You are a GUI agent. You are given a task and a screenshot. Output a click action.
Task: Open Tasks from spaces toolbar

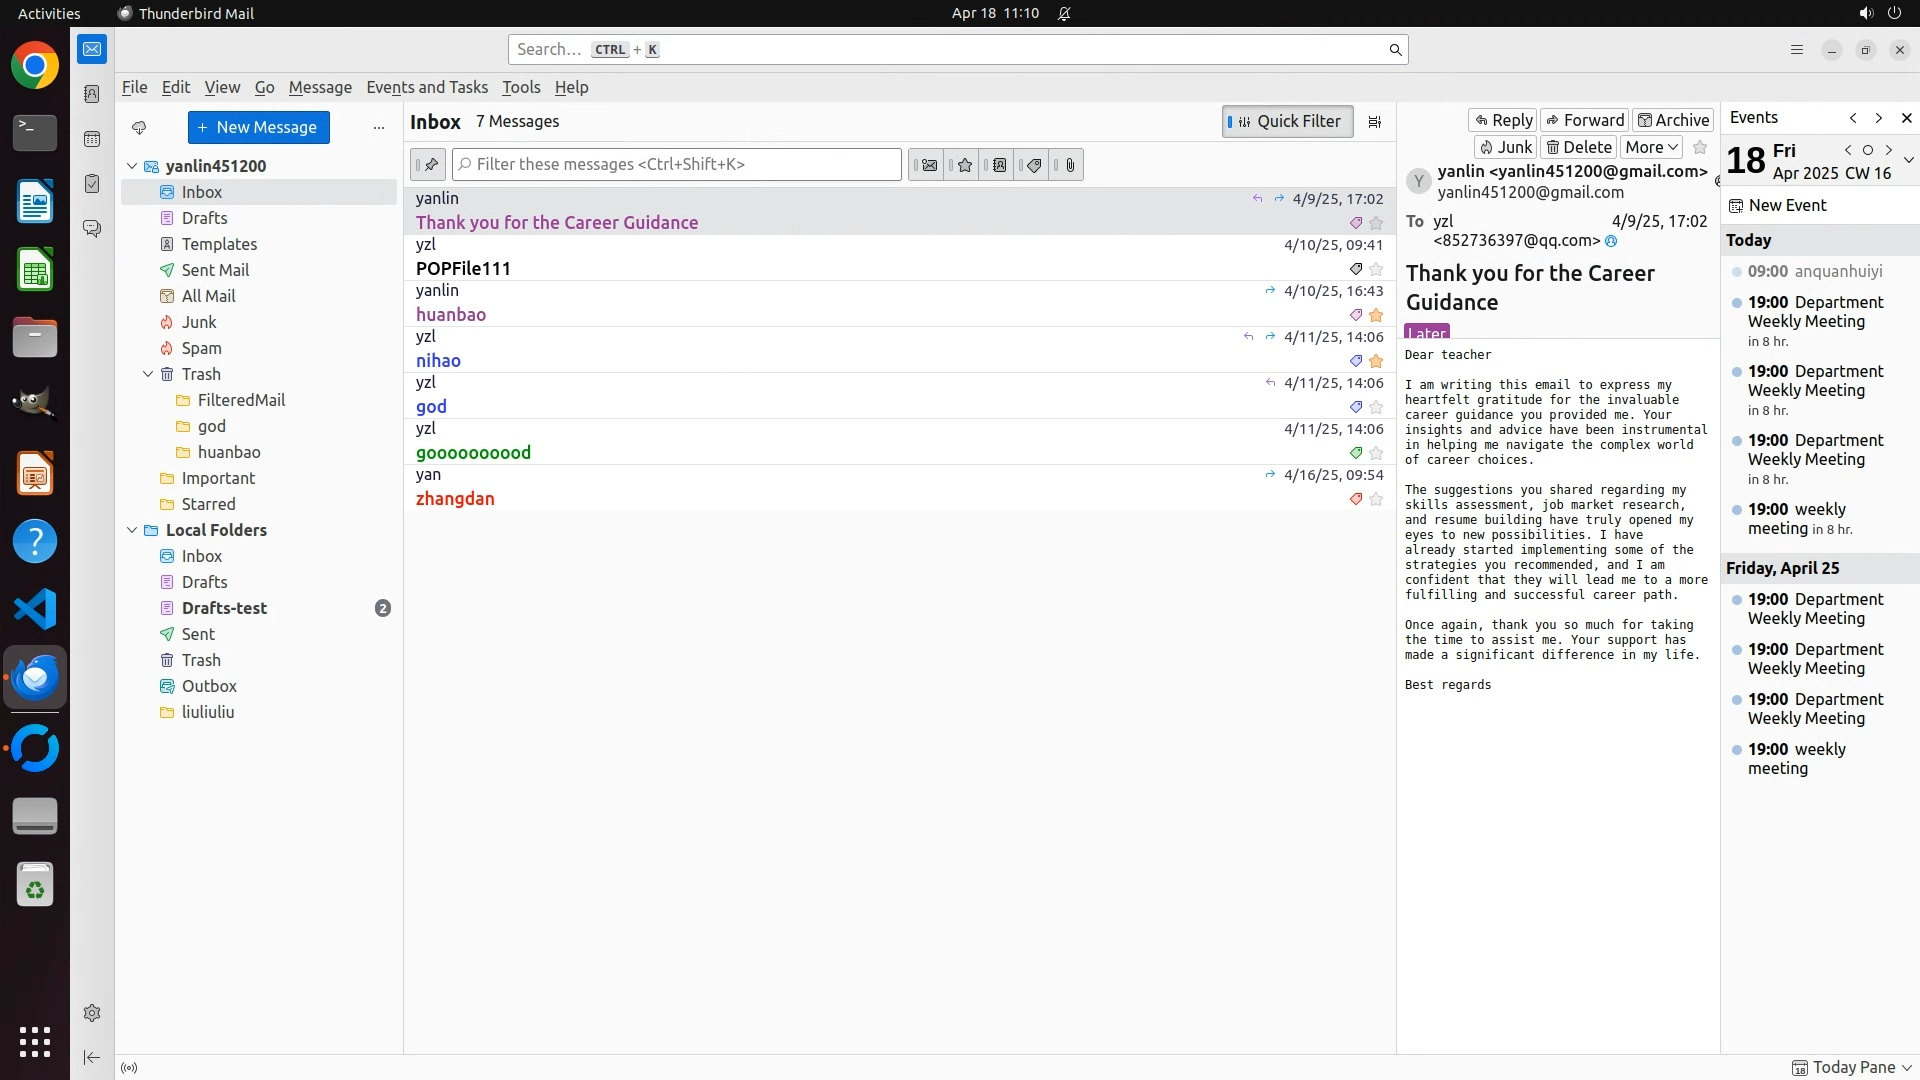click(92, 184)
